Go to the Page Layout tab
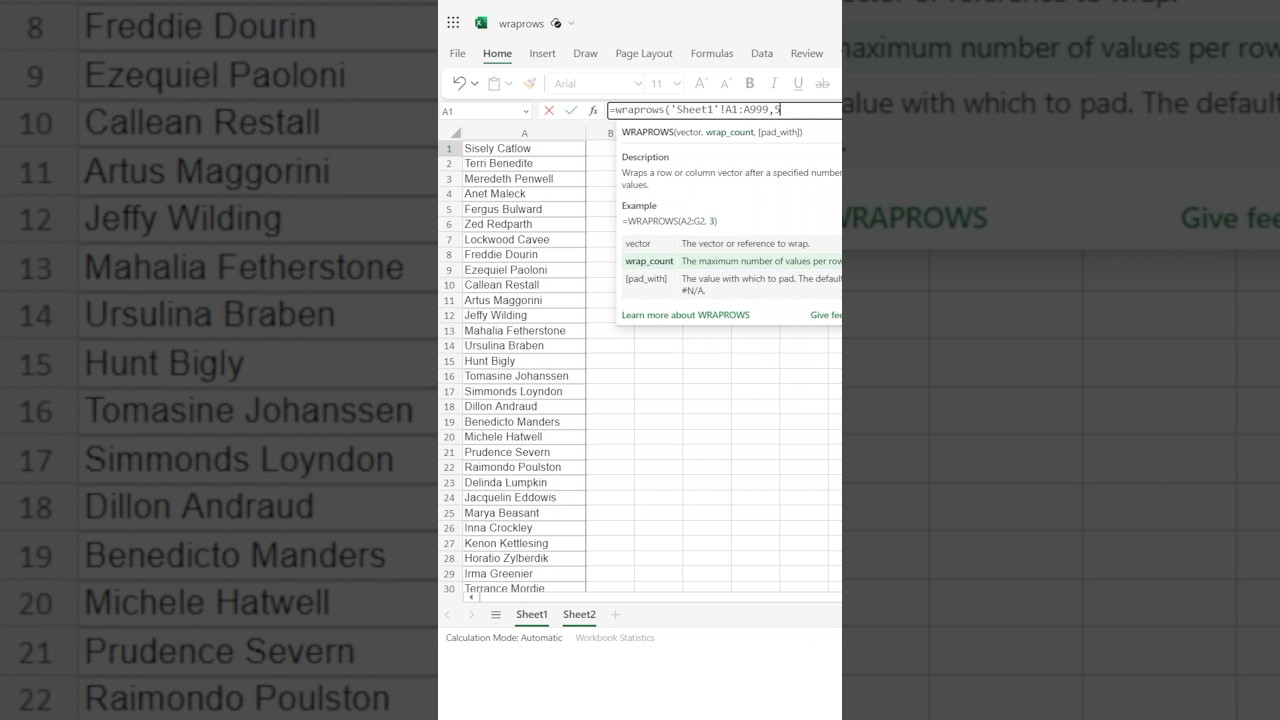Viewport: 1280px width, 720px height. point(644,53)
